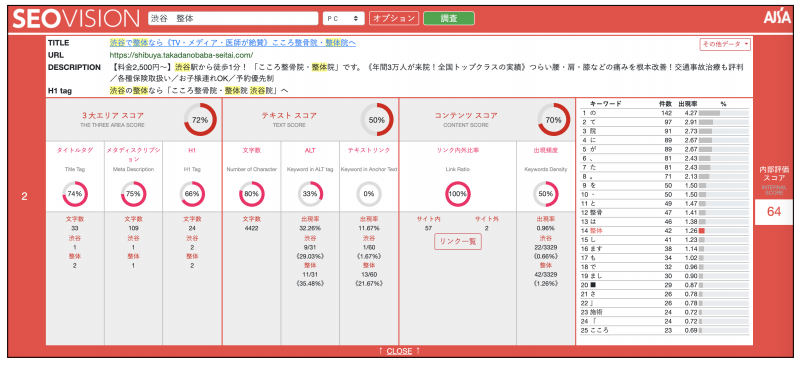Image resolution: width=801 pixels, height=365 pixels.
Task: Click the CLOSE link at bottom
Action: click(x=399, y=351)
